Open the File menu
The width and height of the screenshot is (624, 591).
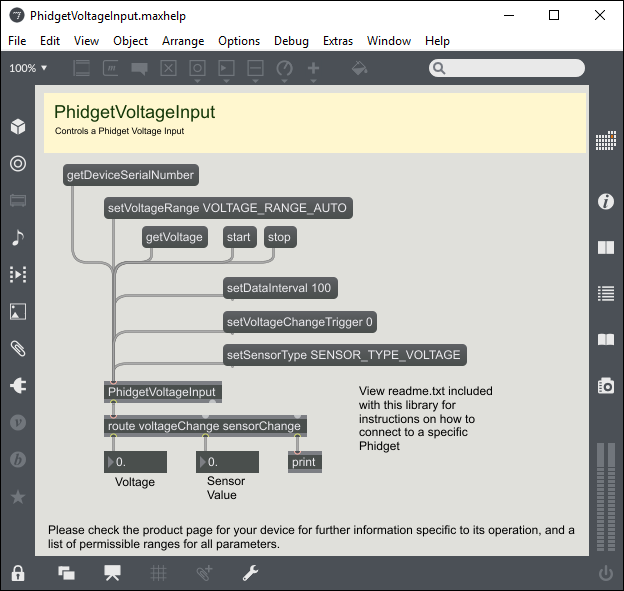(x=17, y=41)
